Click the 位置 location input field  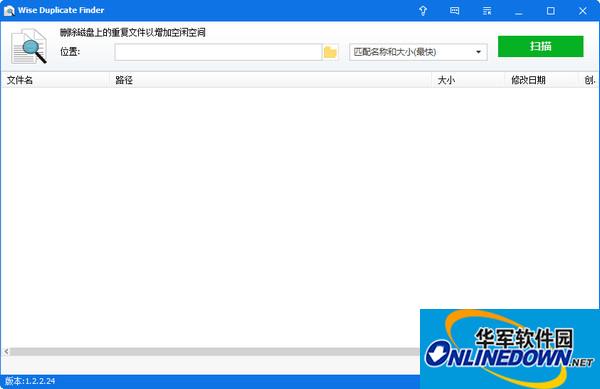coord(218,52)
